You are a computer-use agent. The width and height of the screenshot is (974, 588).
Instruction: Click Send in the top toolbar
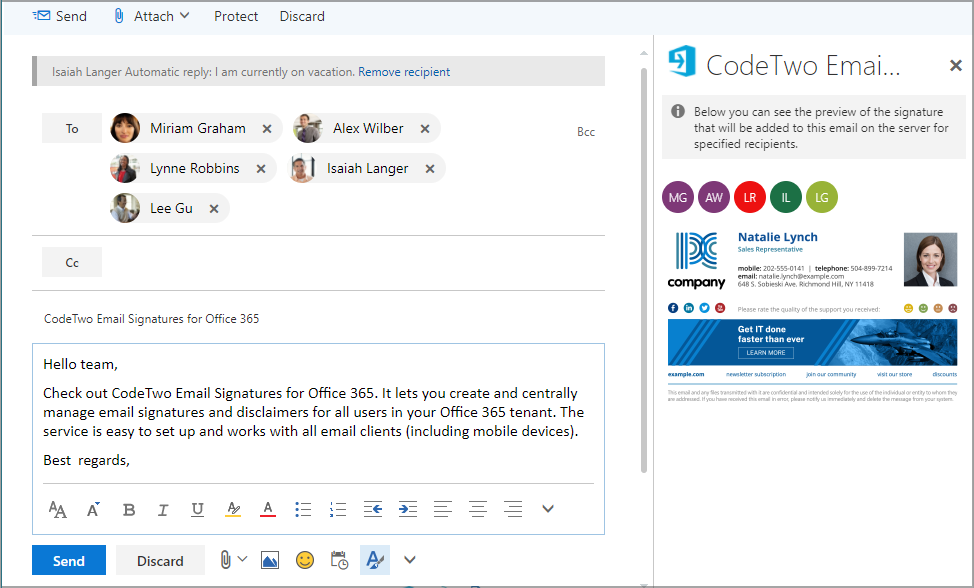tap(60, 16)
